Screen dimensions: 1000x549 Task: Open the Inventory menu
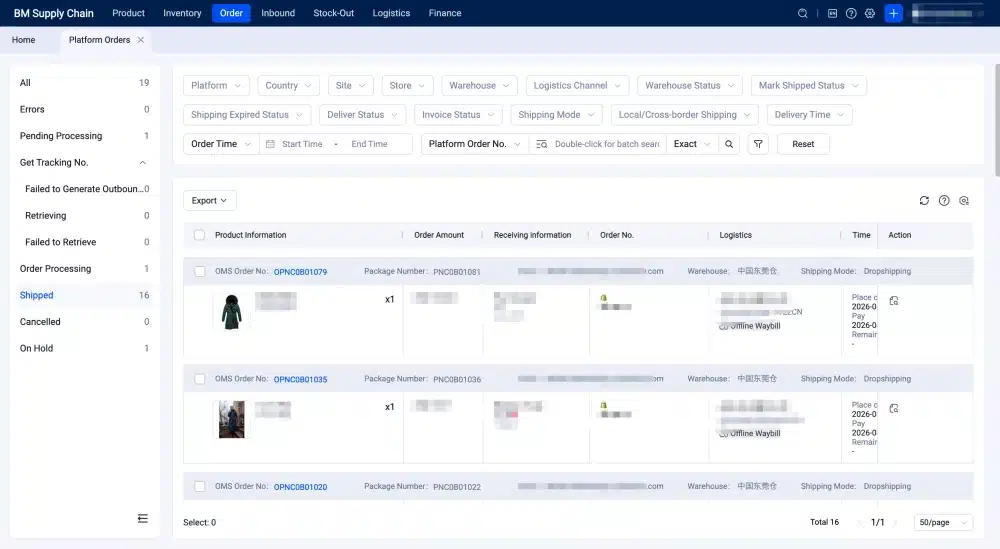pyautogui.click(x=182, y=13)
